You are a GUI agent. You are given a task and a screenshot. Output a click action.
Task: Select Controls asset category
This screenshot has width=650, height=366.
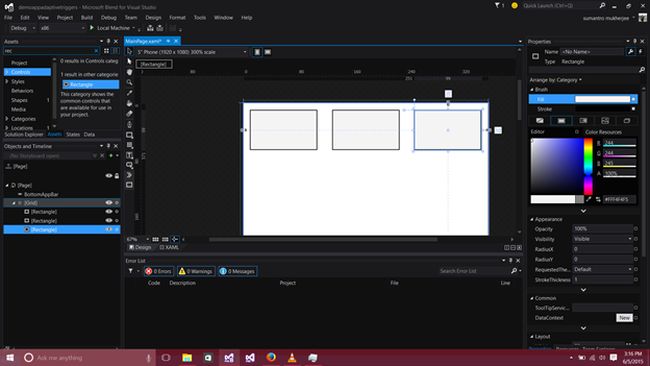coord(27,72)
